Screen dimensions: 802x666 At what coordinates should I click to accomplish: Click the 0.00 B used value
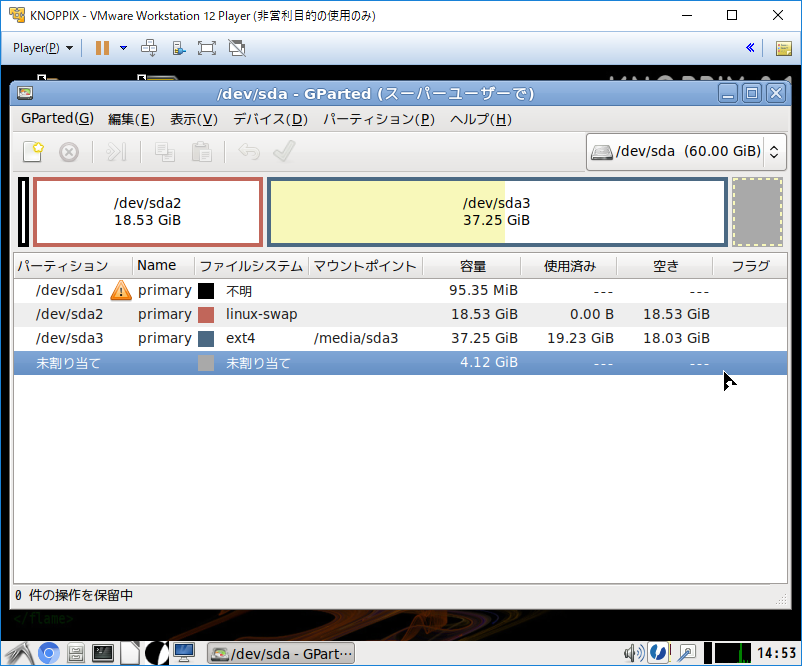pos(592,314)
